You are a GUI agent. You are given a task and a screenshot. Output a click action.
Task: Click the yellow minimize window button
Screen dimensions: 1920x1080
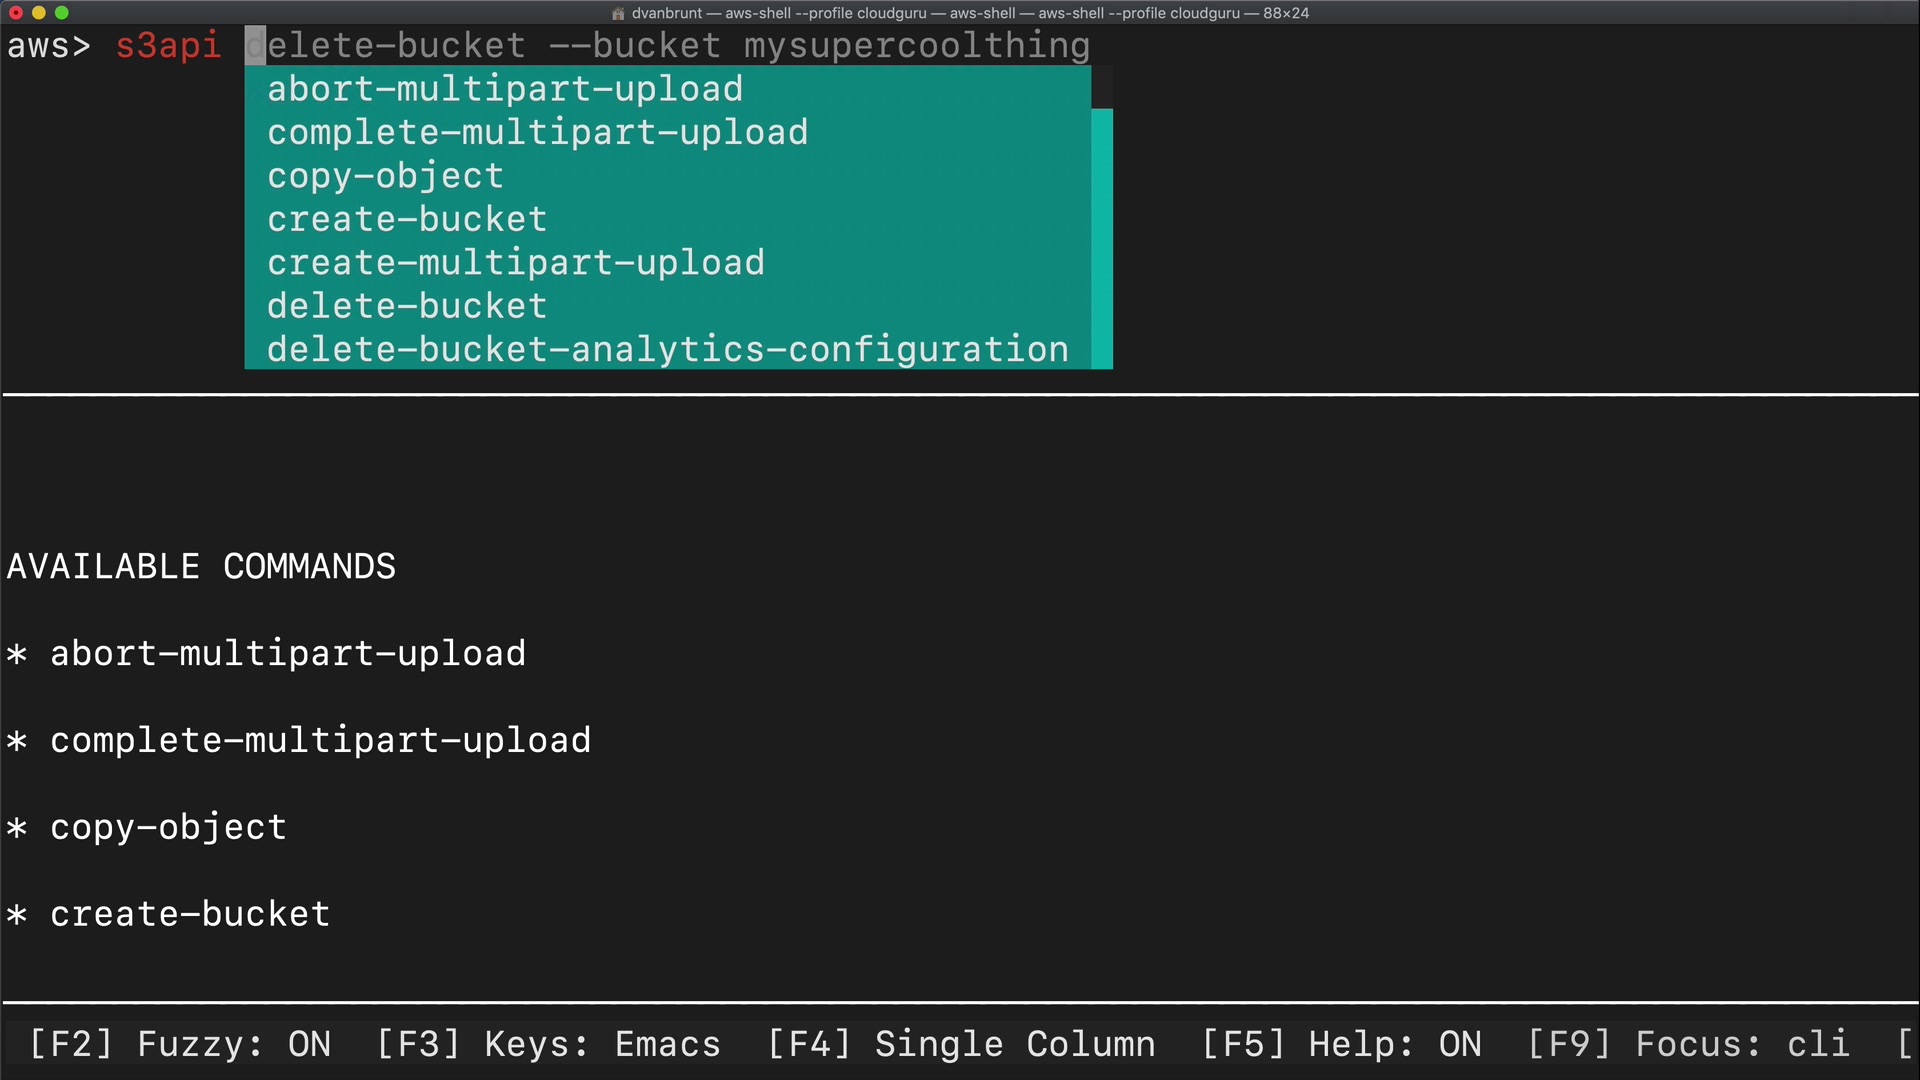click(39, 13)
